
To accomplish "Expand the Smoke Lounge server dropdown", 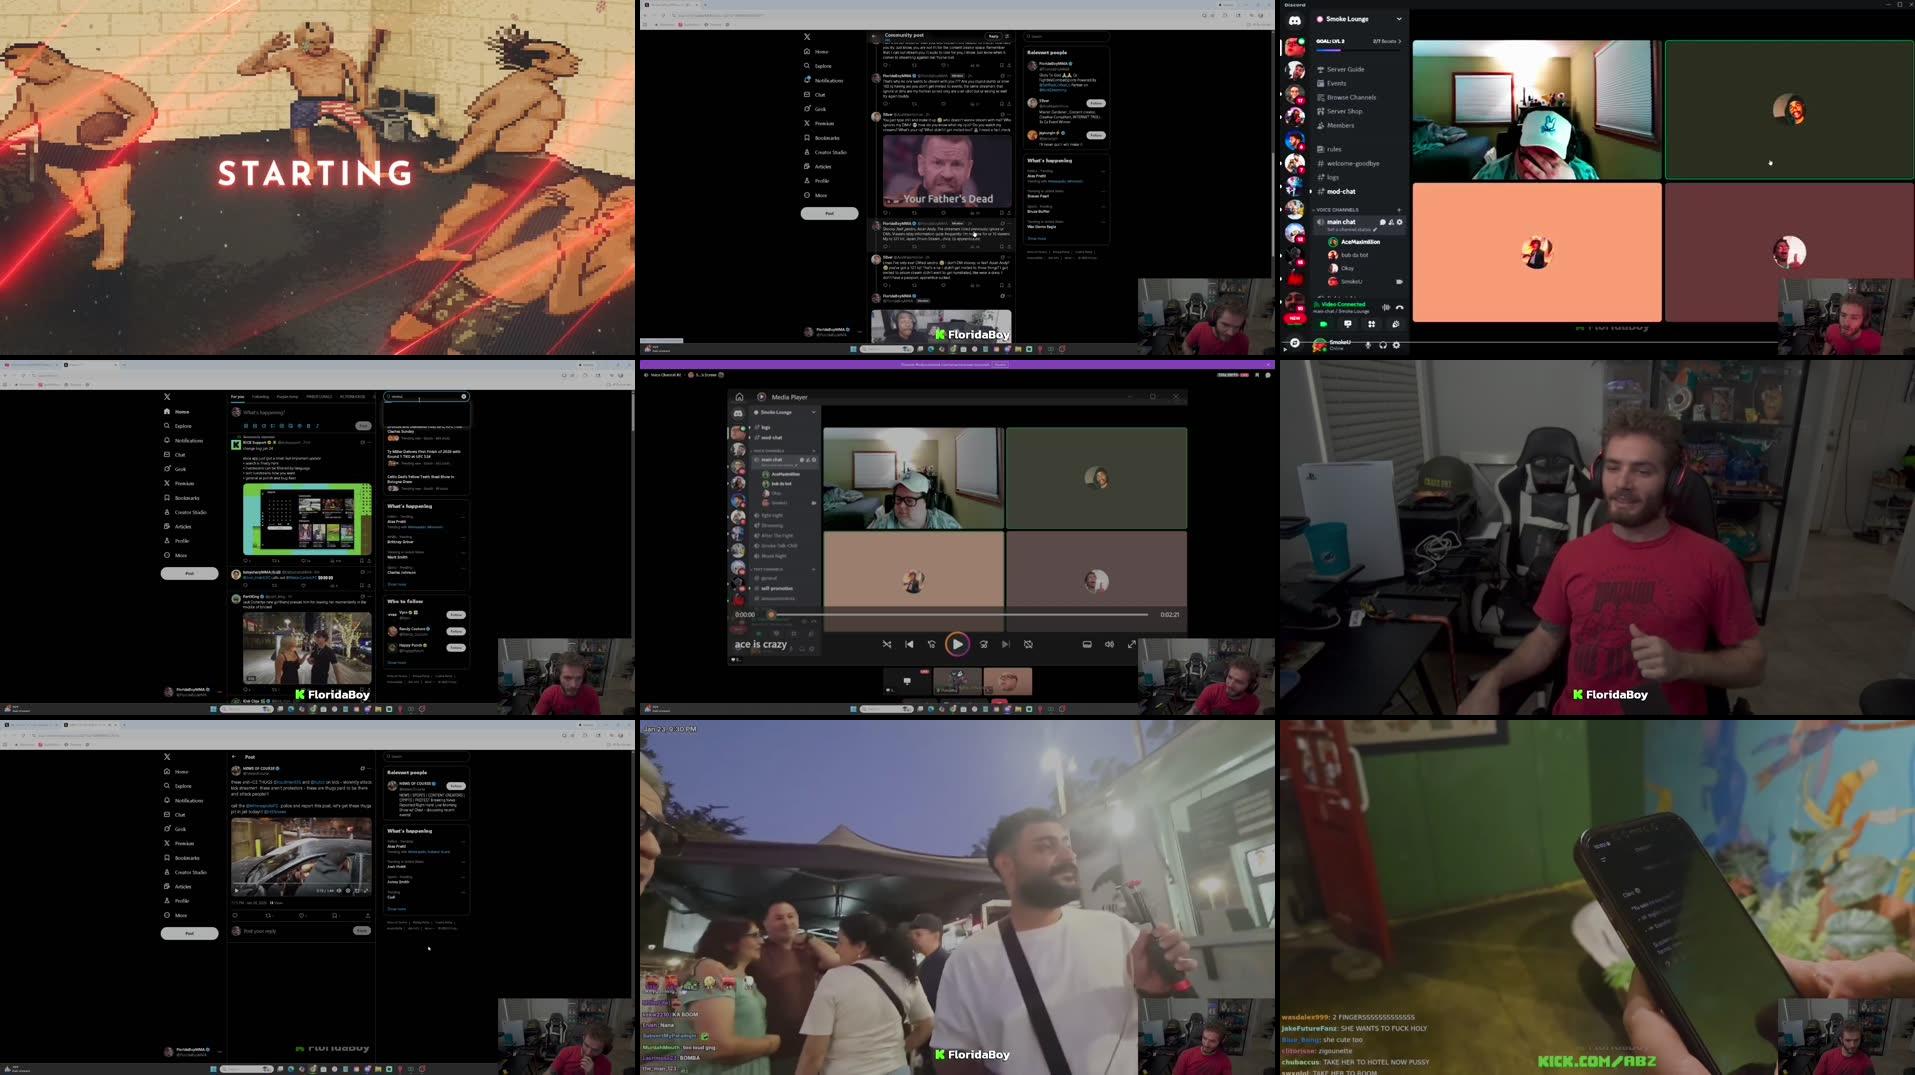I will point(1401,19).
